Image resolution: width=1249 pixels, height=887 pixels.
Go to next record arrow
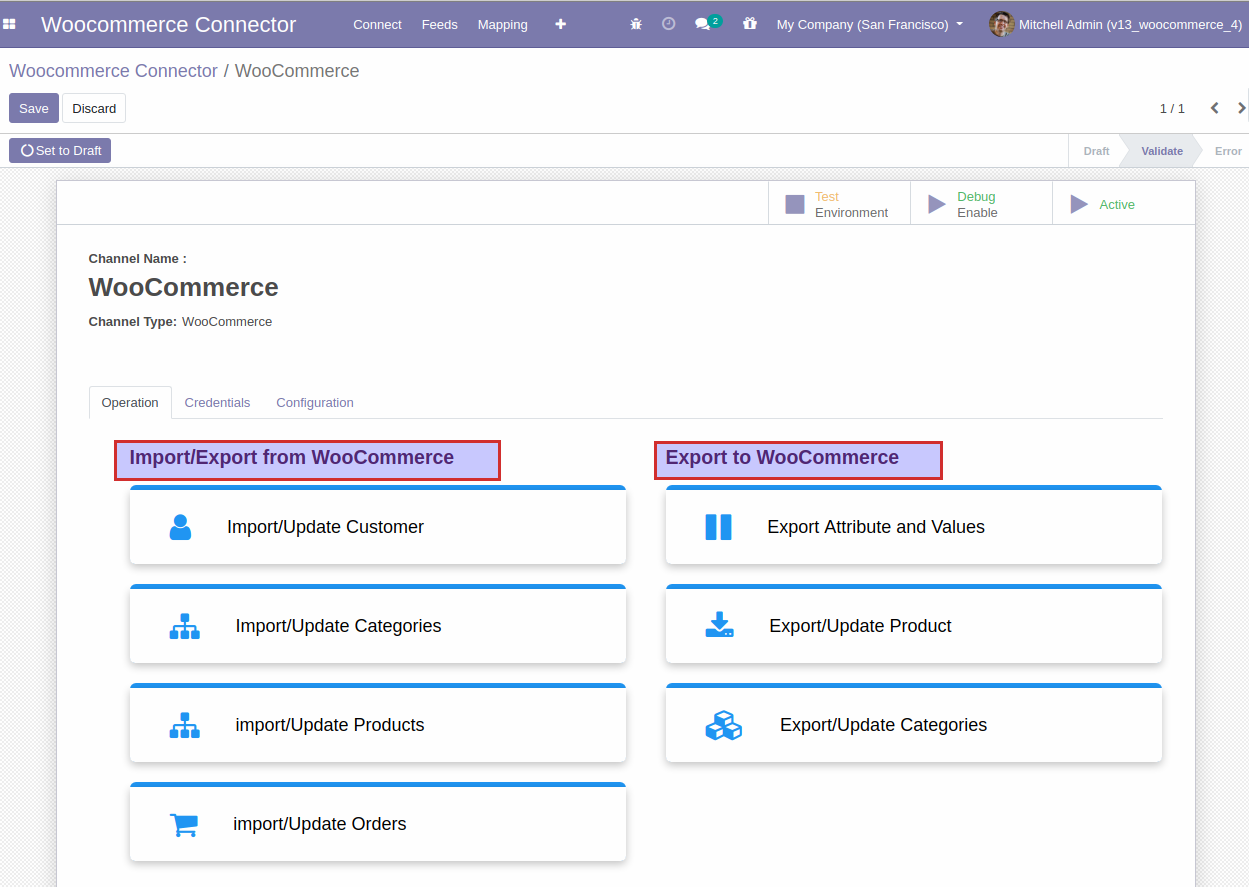tap(1242, 108)
